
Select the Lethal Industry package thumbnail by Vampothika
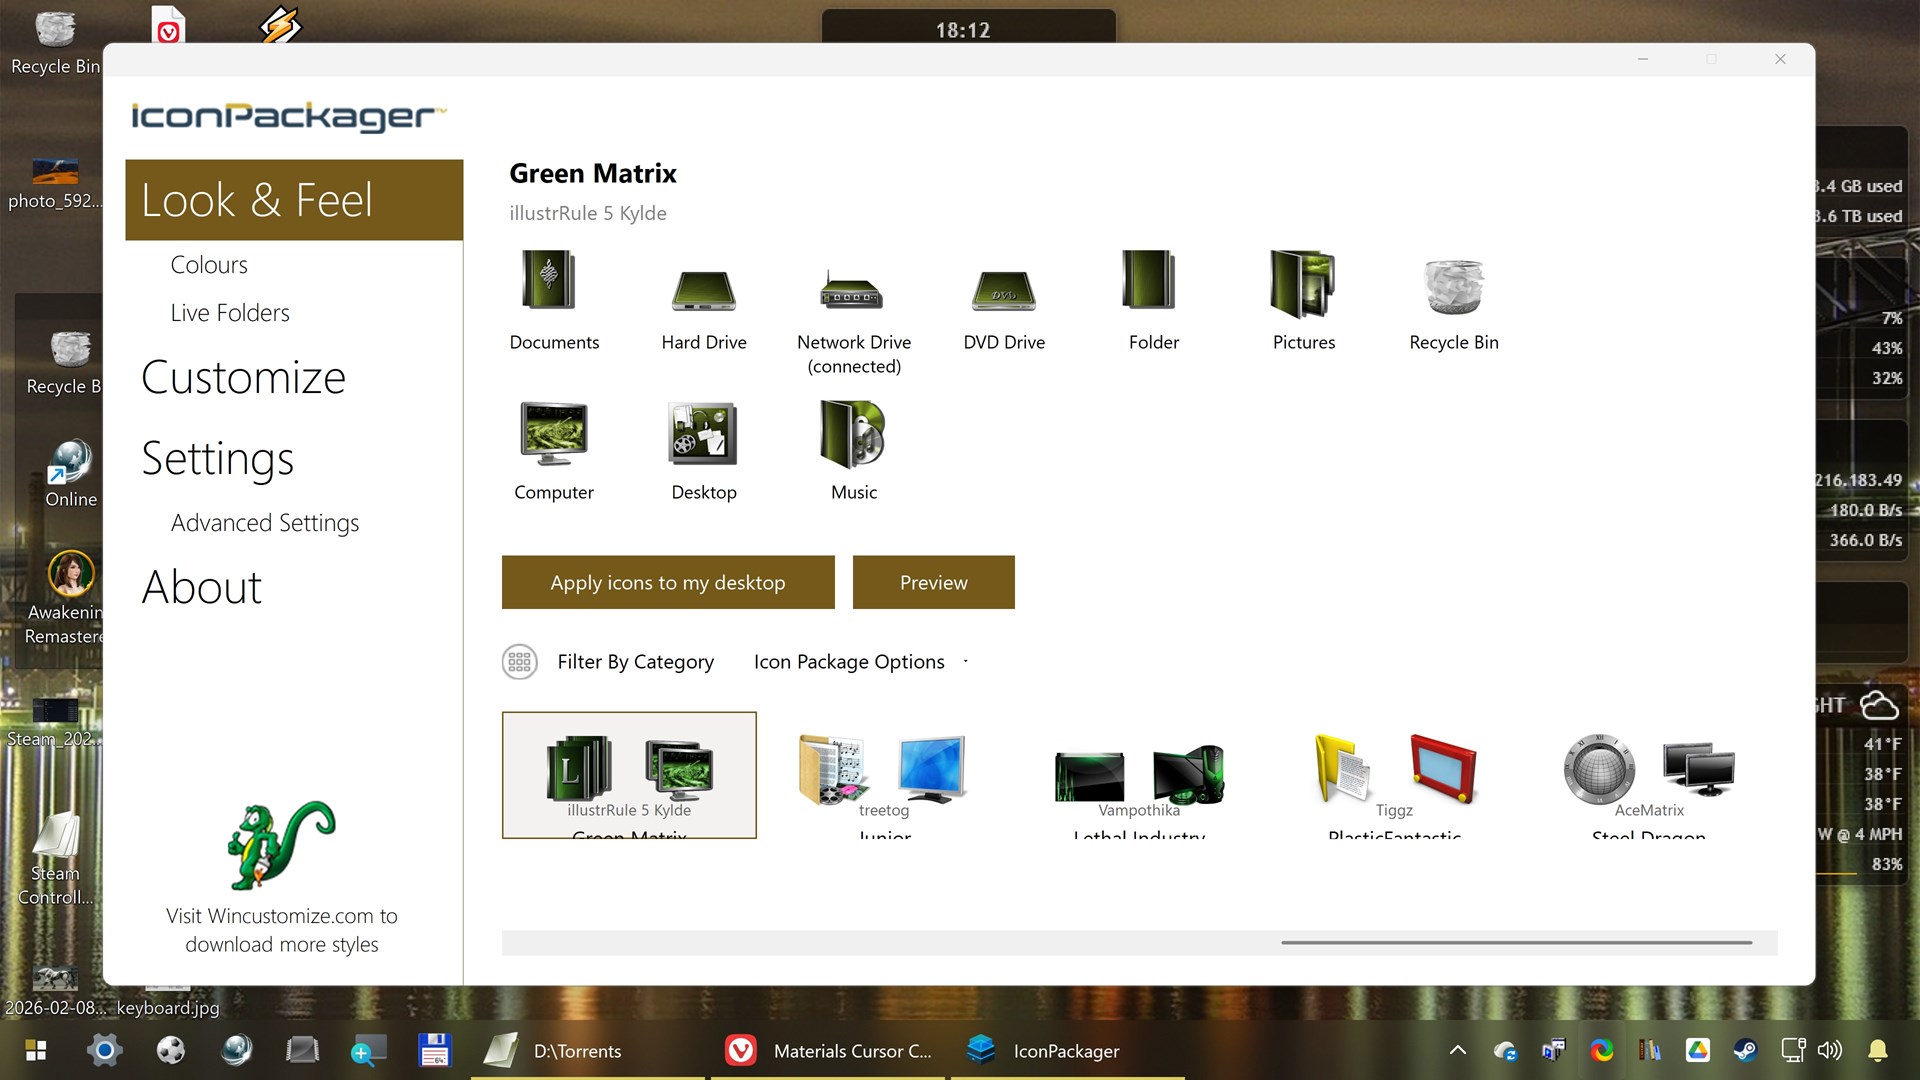click(x=1139, y=776)
